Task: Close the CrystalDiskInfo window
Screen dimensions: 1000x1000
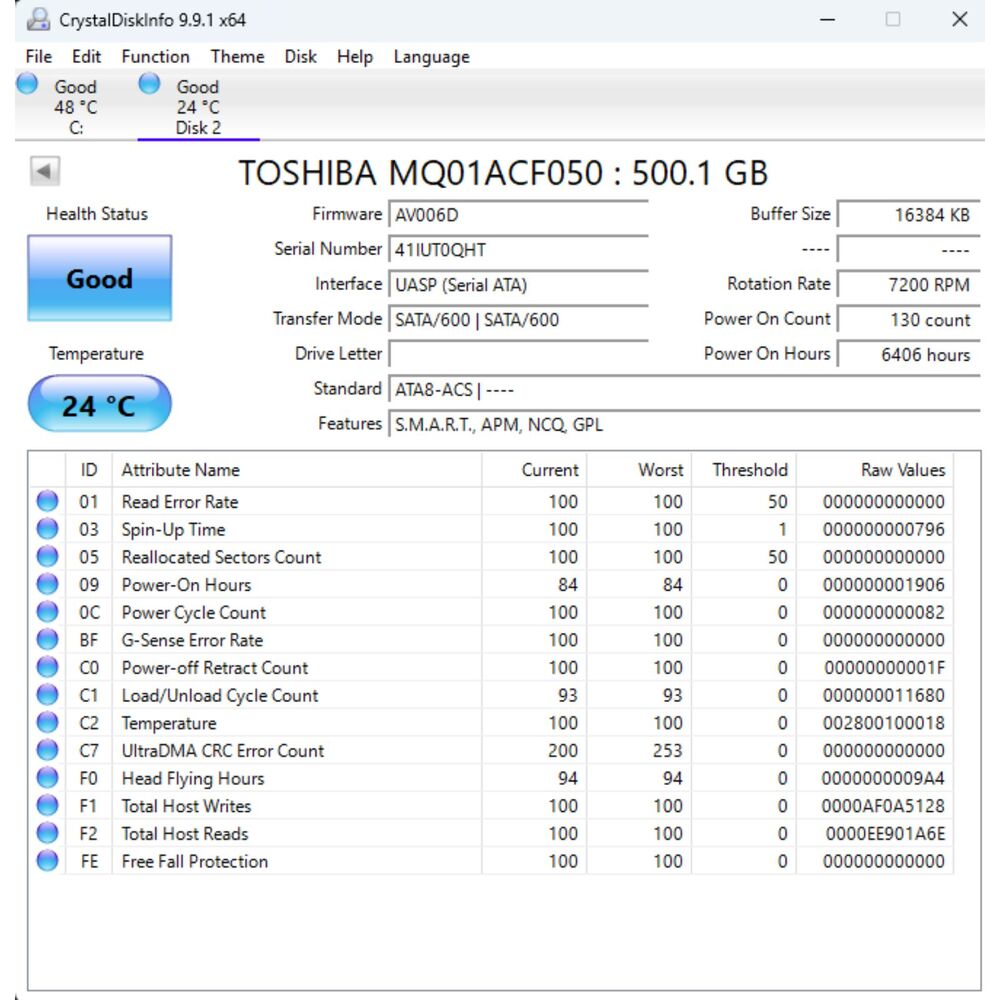Action: [960, 20]
